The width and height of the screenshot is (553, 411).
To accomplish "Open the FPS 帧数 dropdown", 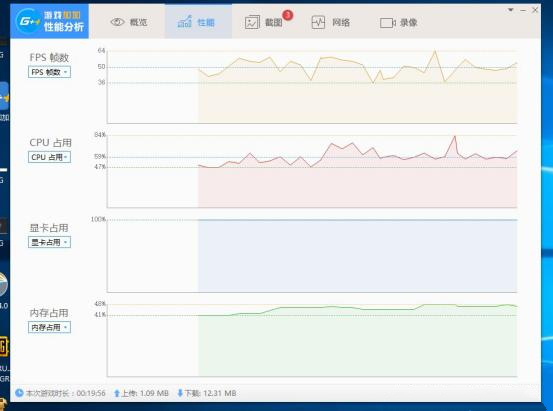I will pyautogui.click(x=49, y=72).
